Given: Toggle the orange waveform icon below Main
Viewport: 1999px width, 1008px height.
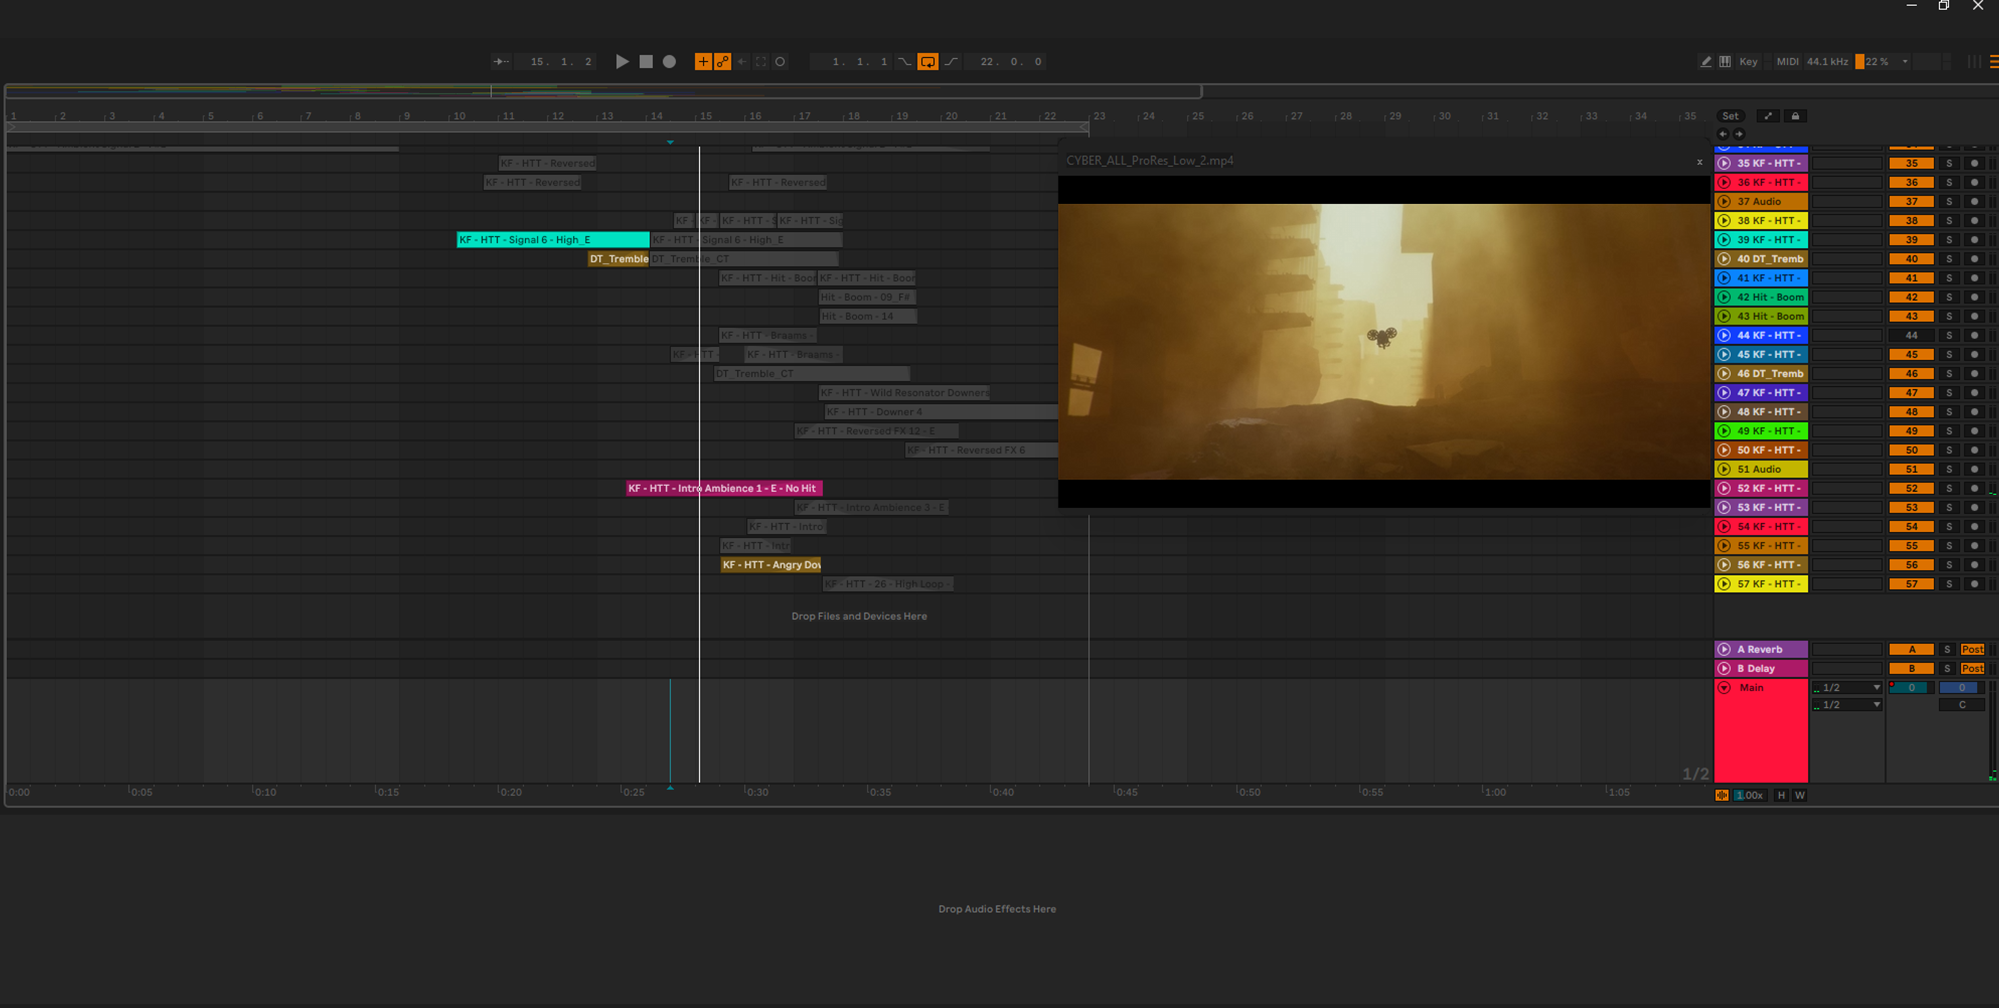Looking at the screenshot, I should tap(1722, 795).
